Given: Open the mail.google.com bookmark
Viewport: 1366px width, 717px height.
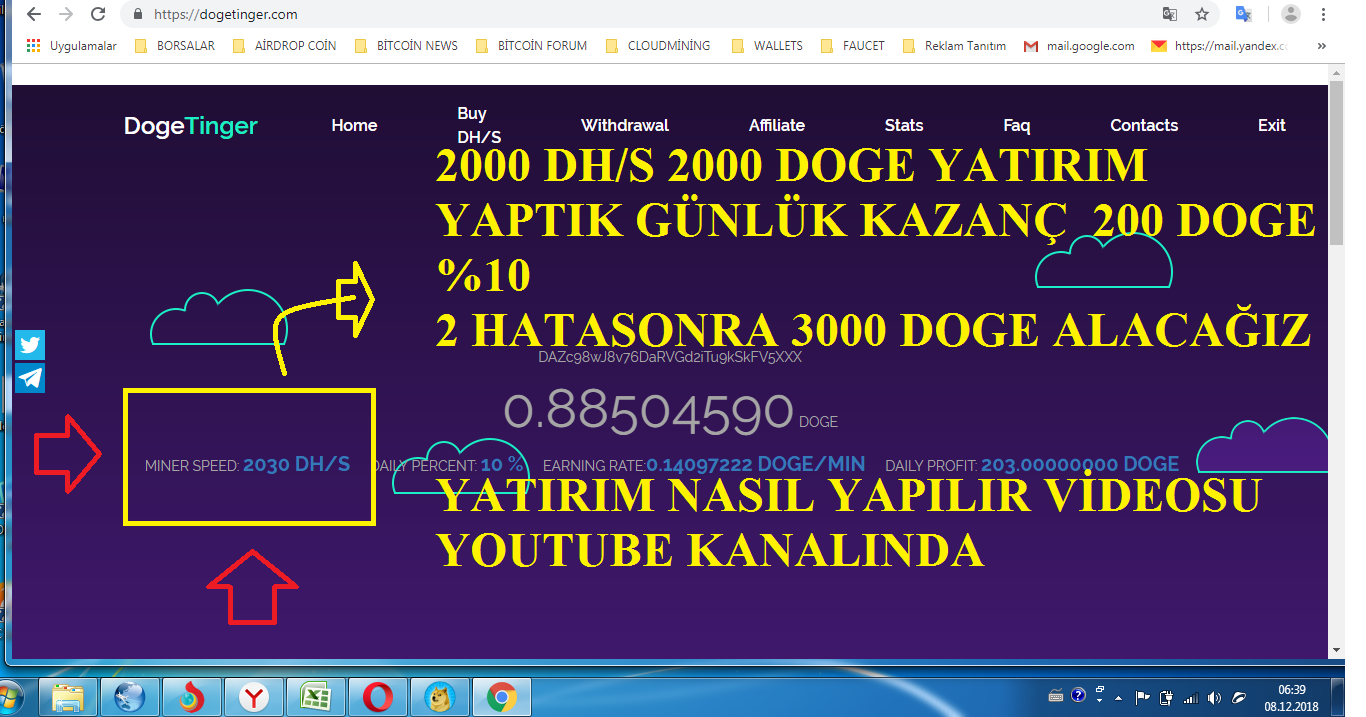Looking at the screenshot, I should pyautogui.click(x=1079, y=46).
